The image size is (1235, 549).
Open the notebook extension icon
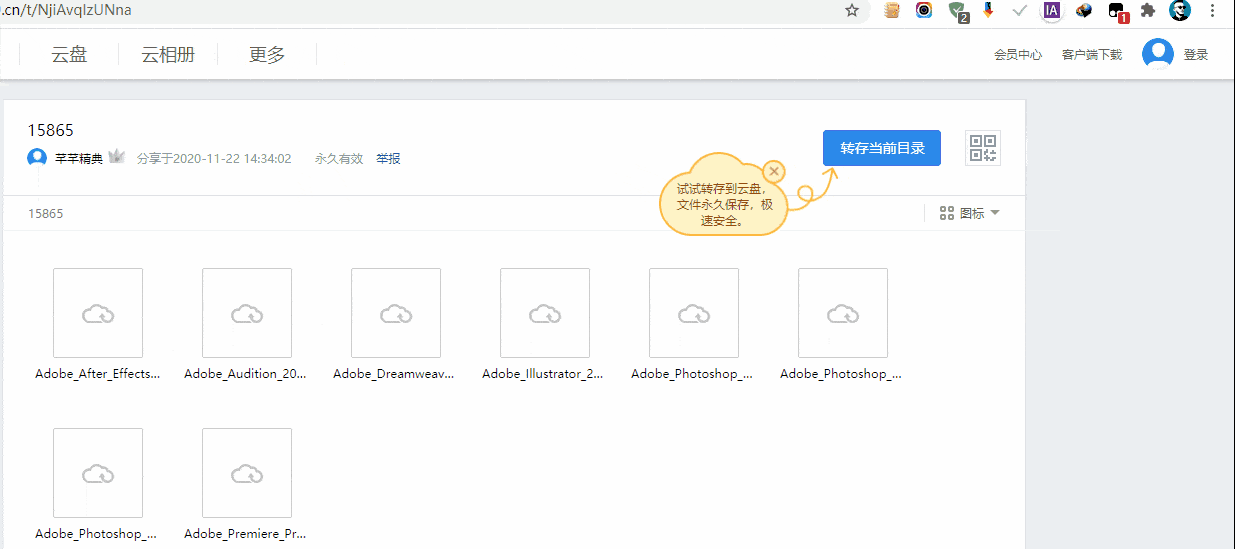pyautogui.click(x=893, y=10)
